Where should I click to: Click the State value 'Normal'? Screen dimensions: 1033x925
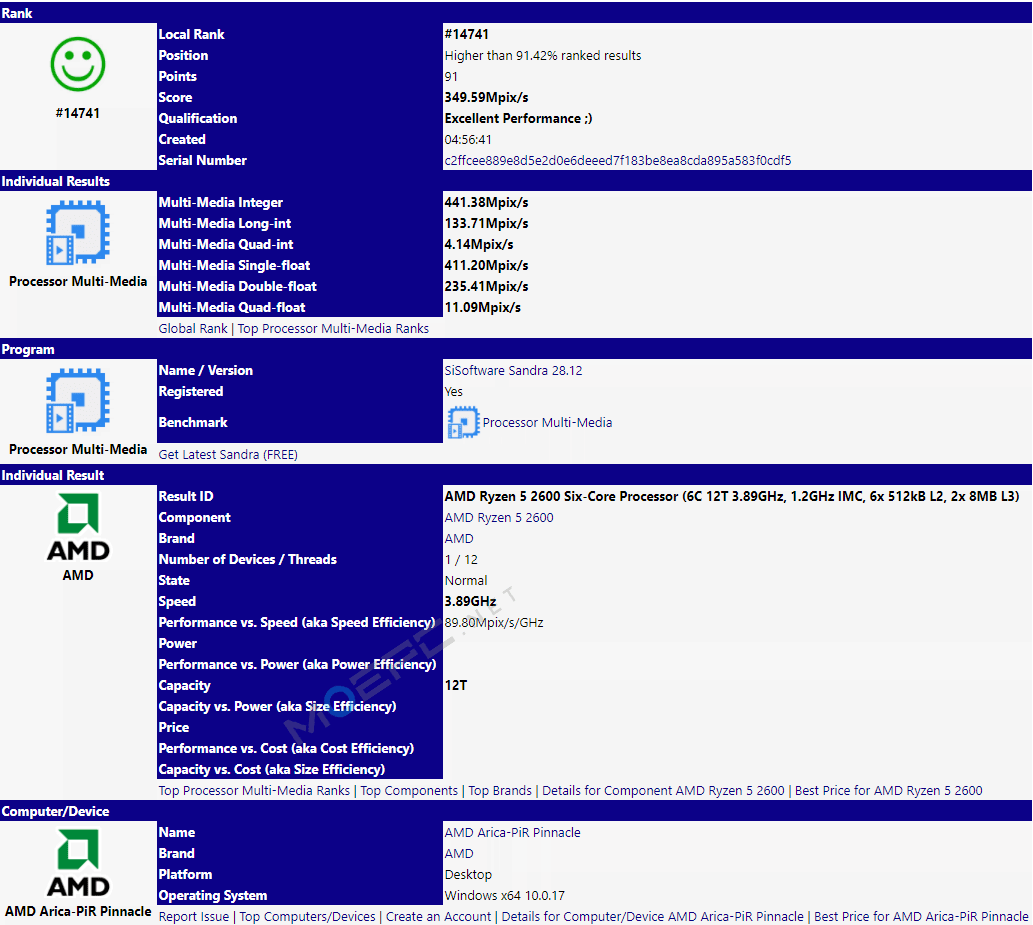[x=466, y=580]
